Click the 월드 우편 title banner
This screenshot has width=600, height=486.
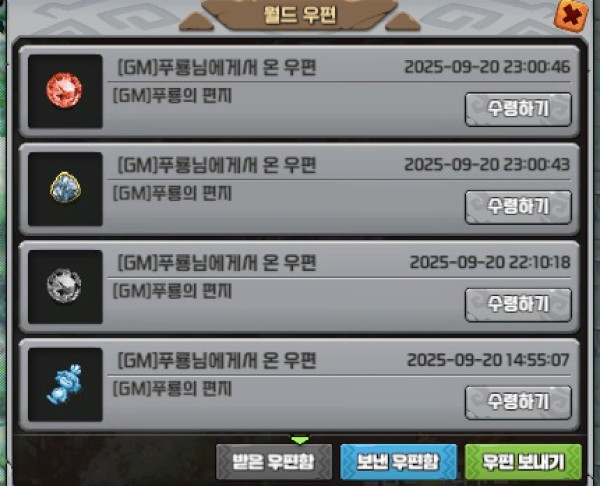[300, 15]
